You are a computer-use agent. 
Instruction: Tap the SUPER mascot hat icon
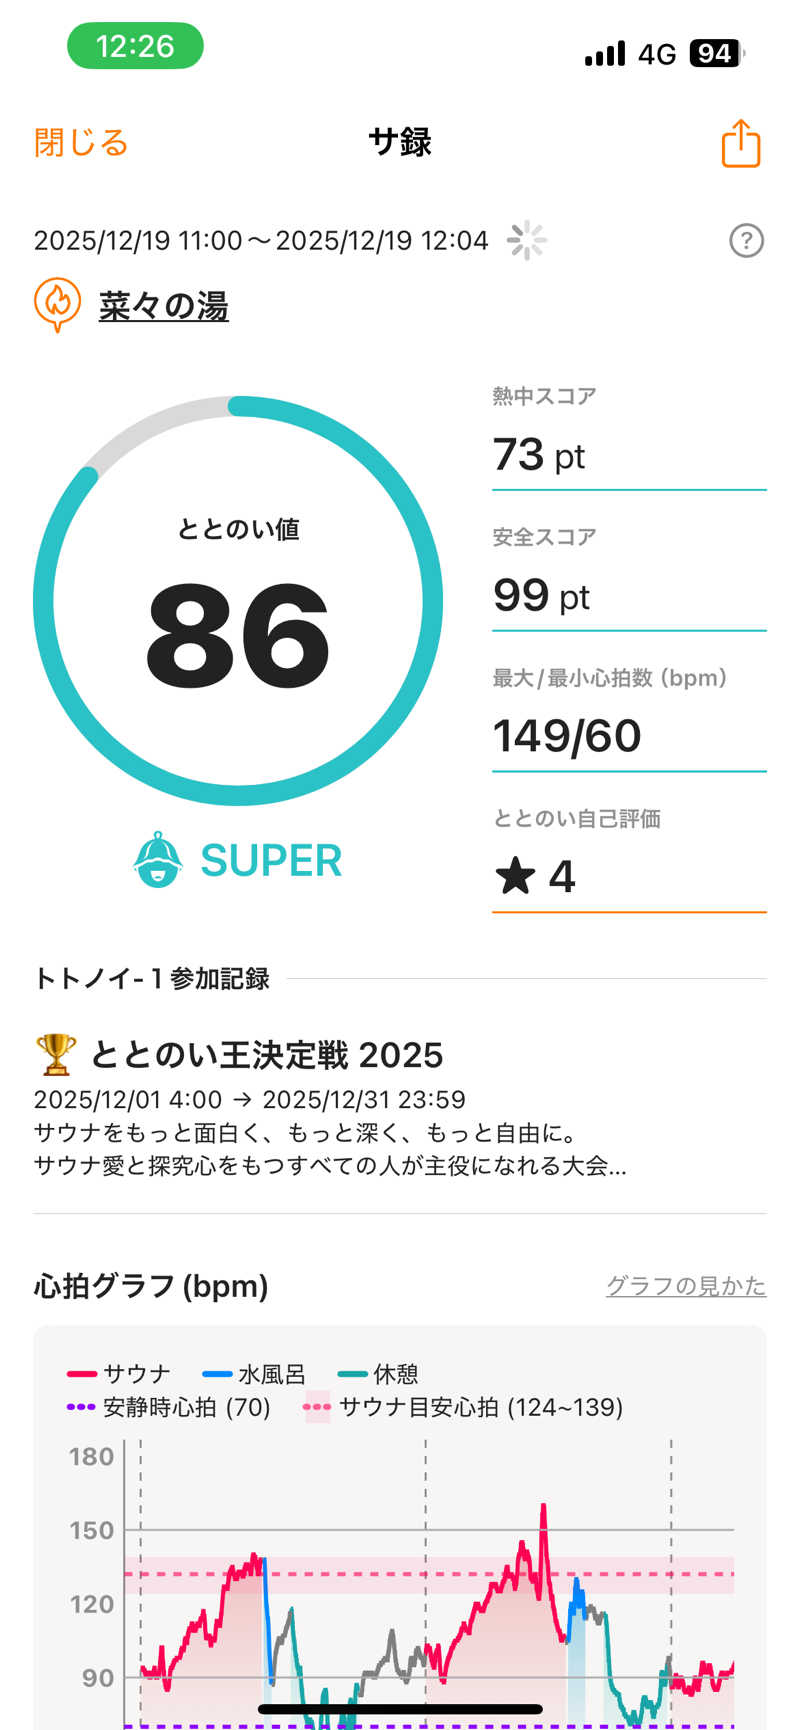pyautogui.click(x=158, y=859)
